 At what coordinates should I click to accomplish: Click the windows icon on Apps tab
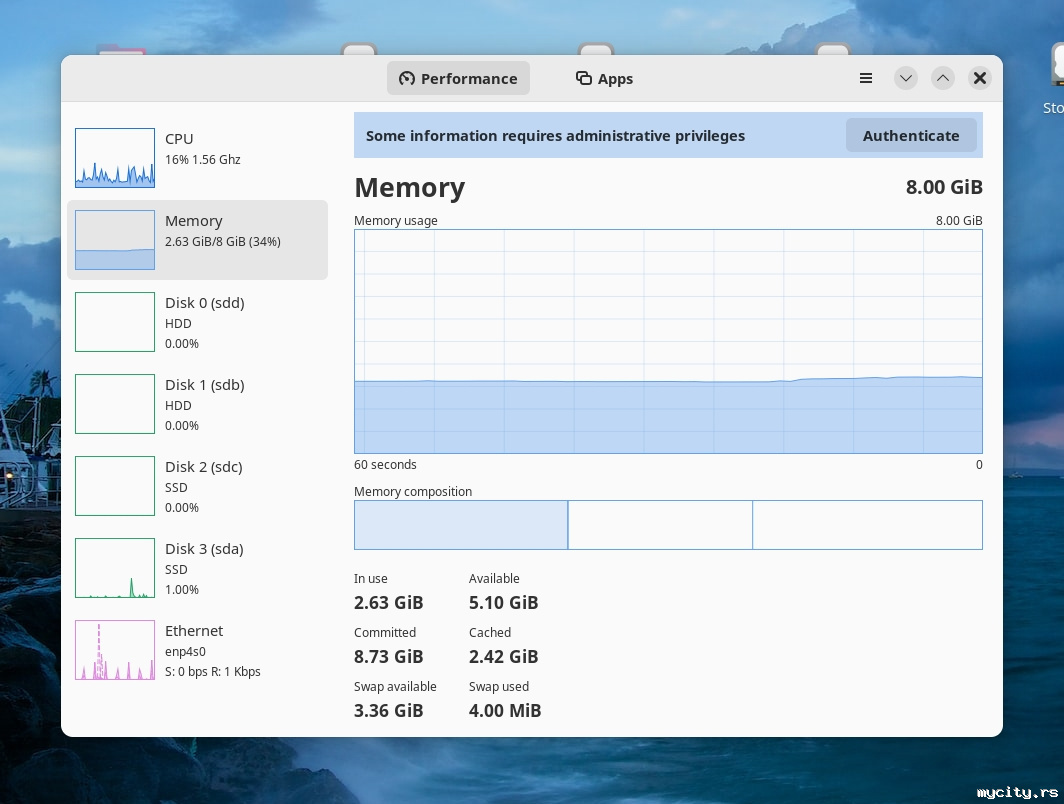[x=584, y=78]
